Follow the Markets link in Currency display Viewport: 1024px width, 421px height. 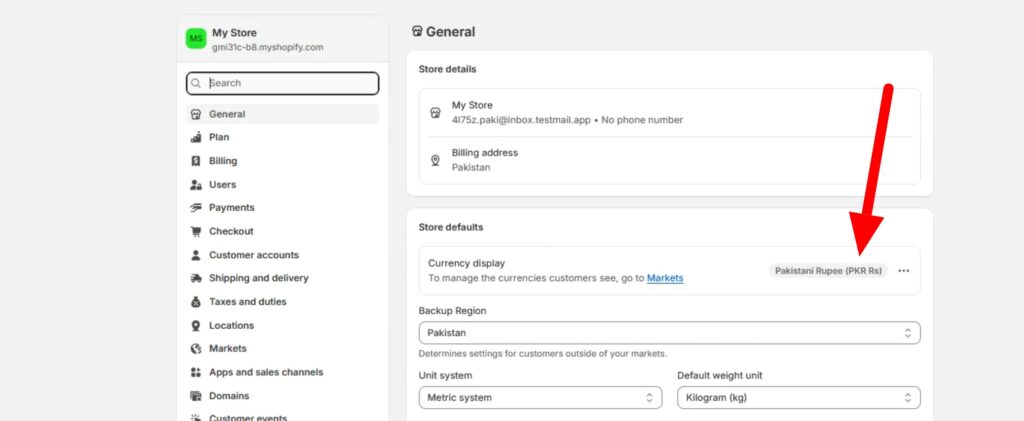pyautogui.click(x=665, y=278)
